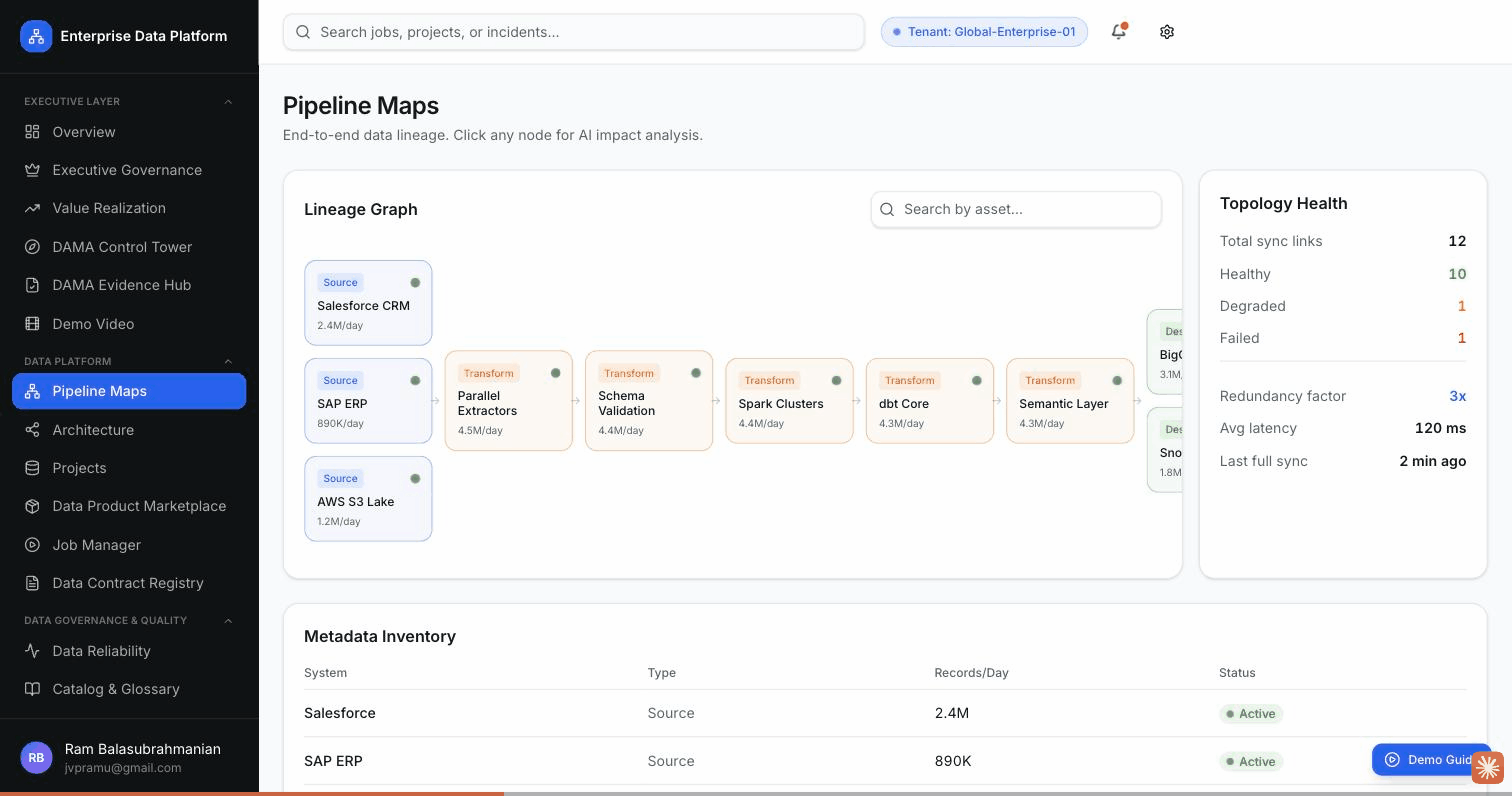The height and width of the screenshot is (796, 1512).
Task: Click the Parallel Extractors transform node
Action: tap(509, 401)
